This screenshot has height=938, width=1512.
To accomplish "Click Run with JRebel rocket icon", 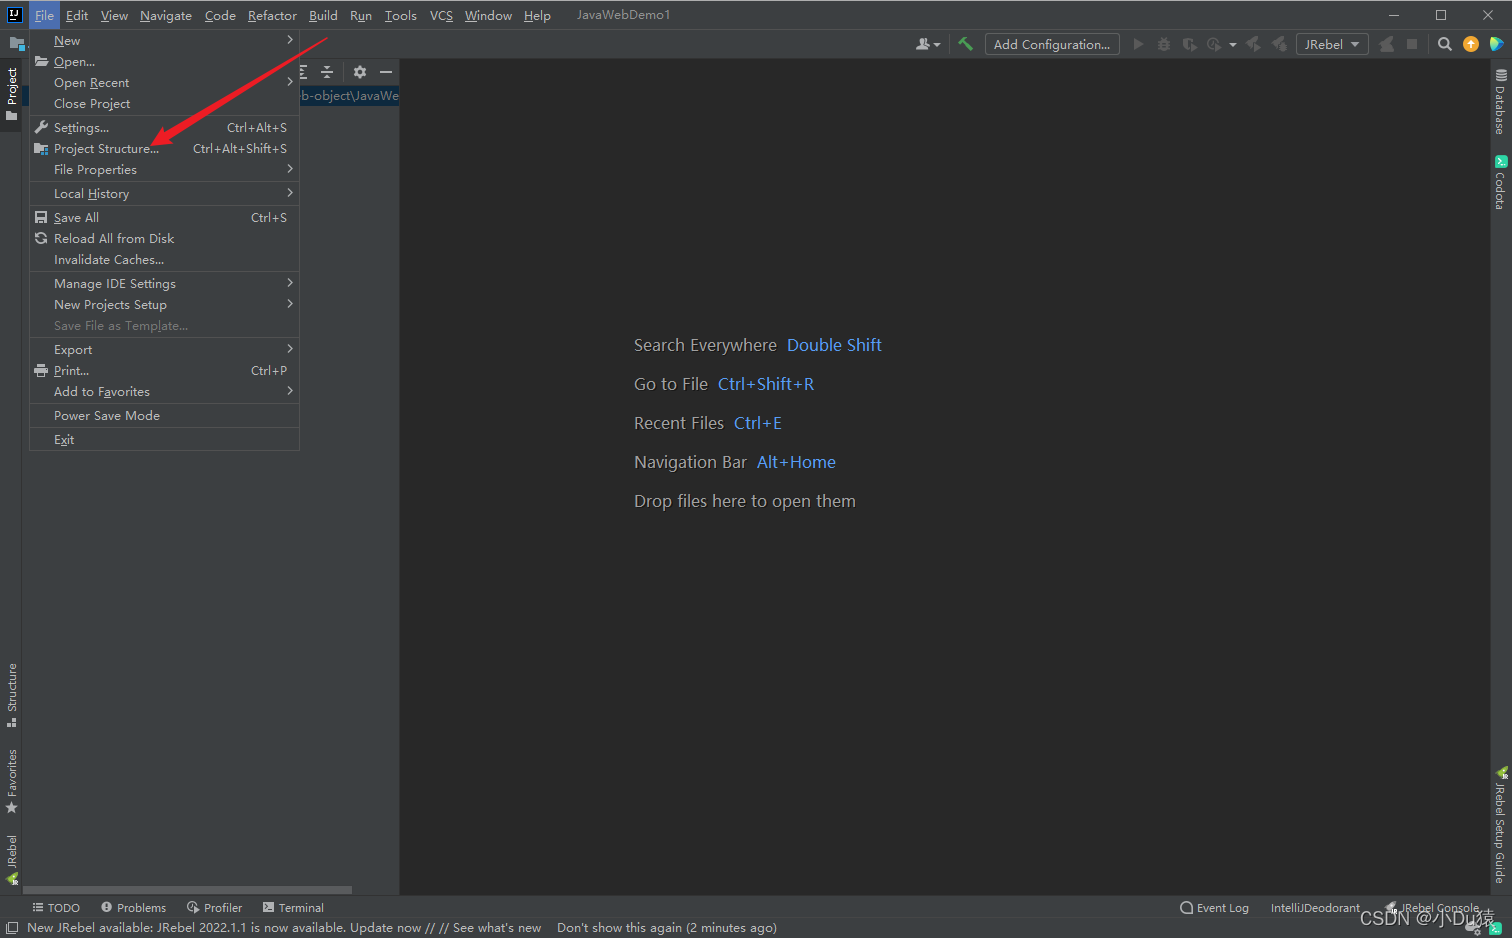I will tap(1253, 44).
